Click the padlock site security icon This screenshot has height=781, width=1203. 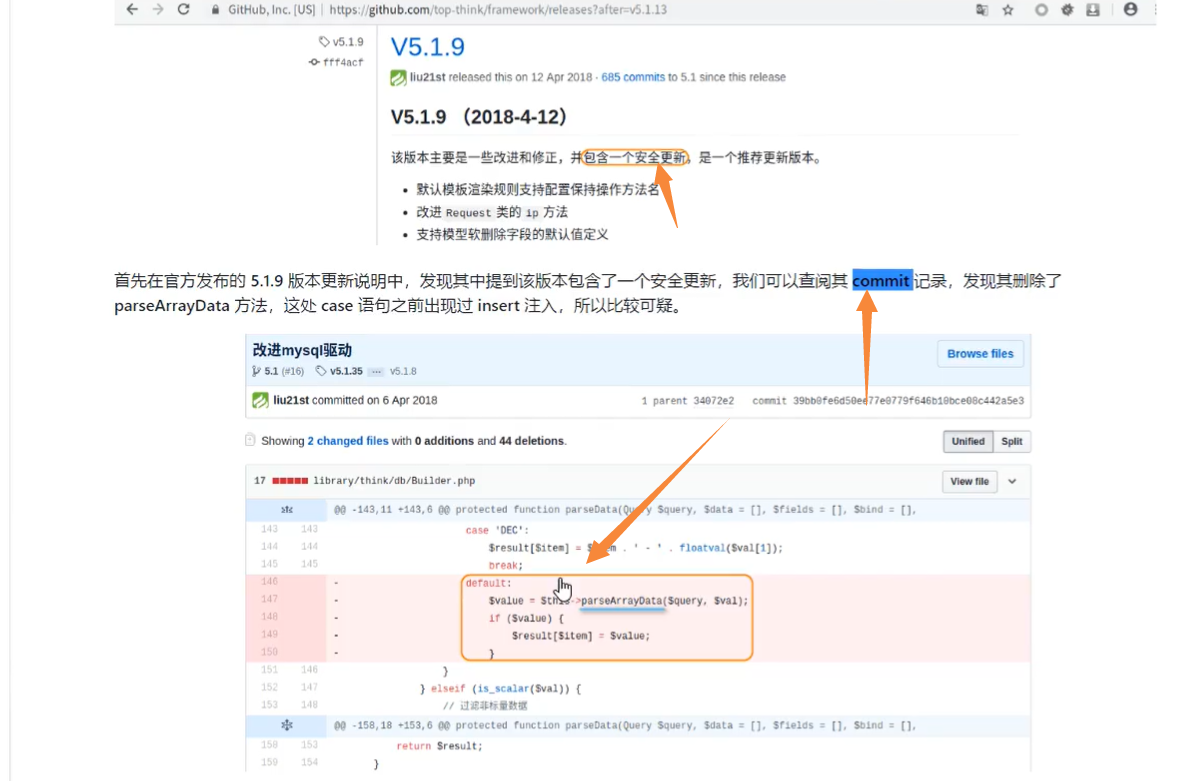click(x=216, y=9)
